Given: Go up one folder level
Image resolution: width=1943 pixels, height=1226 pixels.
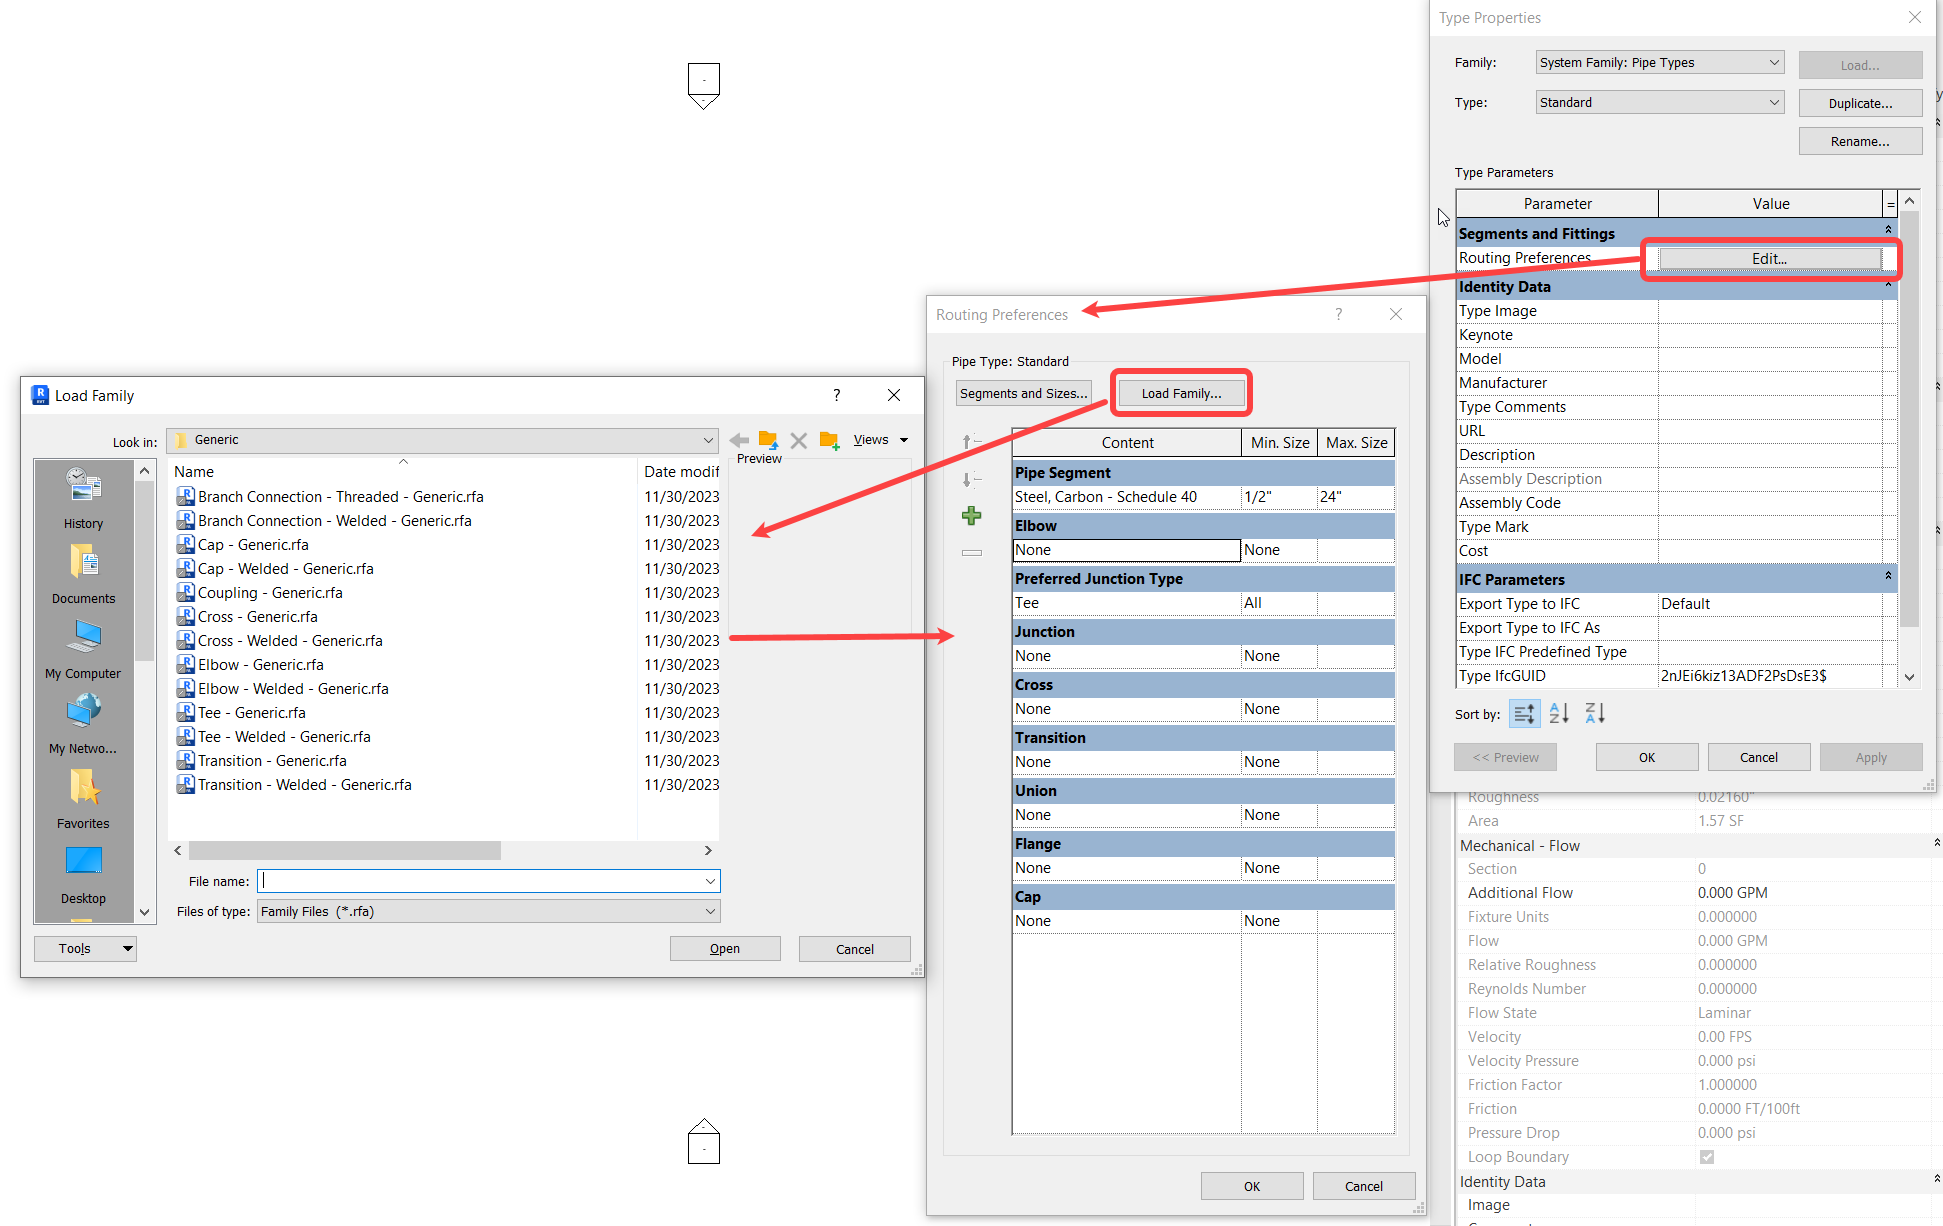Looking at the screenshot, I should [768, 440].
